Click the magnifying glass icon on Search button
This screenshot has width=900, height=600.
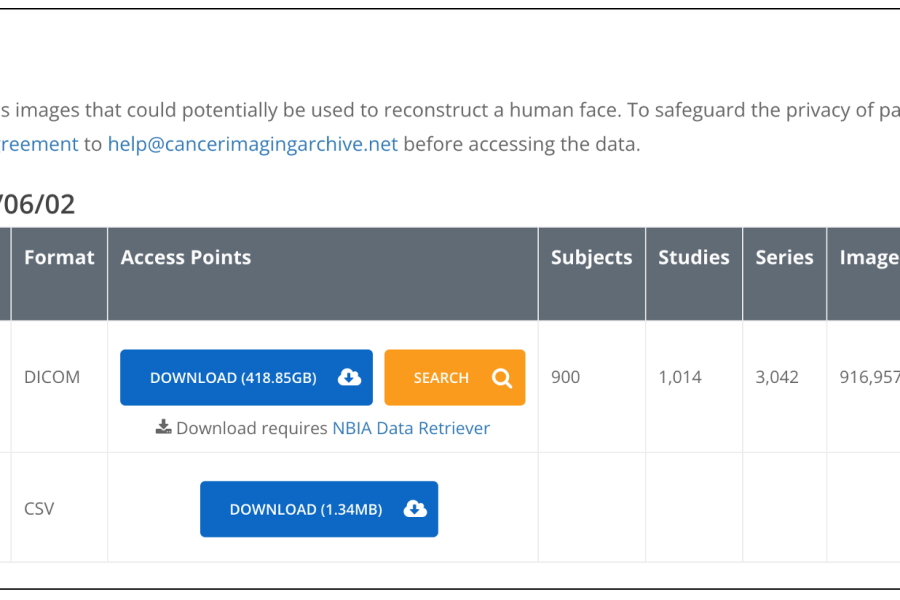502,378
